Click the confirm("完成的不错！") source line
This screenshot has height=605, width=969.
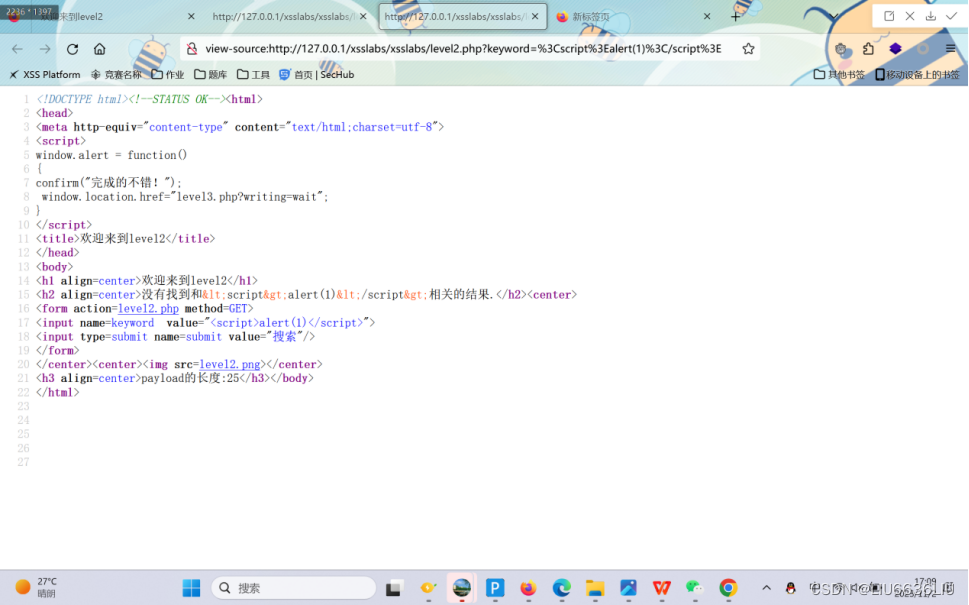[109, 183]
